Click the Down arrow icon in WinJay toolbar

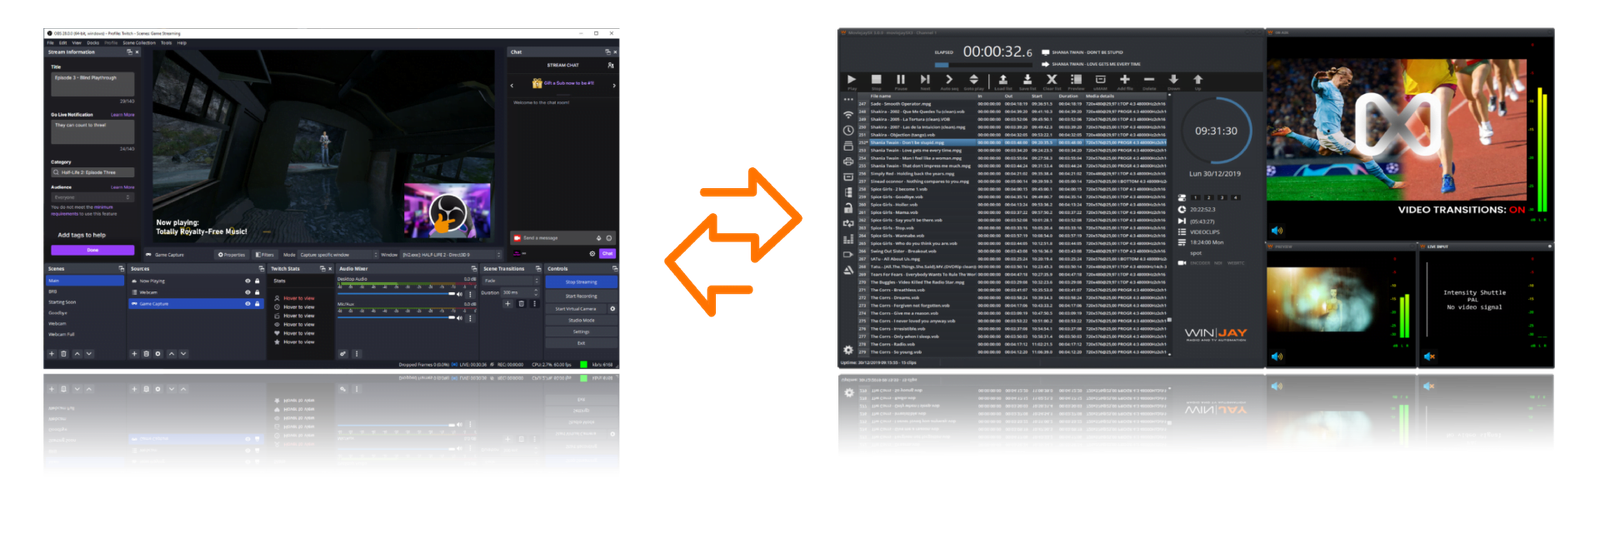(1173, 79)
